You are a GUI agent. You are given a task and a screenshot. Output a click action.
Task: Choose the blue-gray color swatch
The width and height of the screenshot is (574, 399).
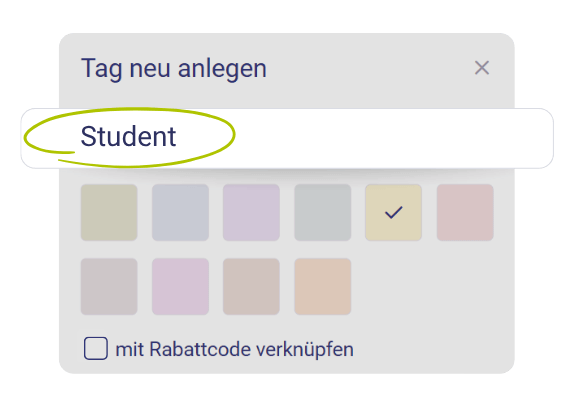point(180,212)
